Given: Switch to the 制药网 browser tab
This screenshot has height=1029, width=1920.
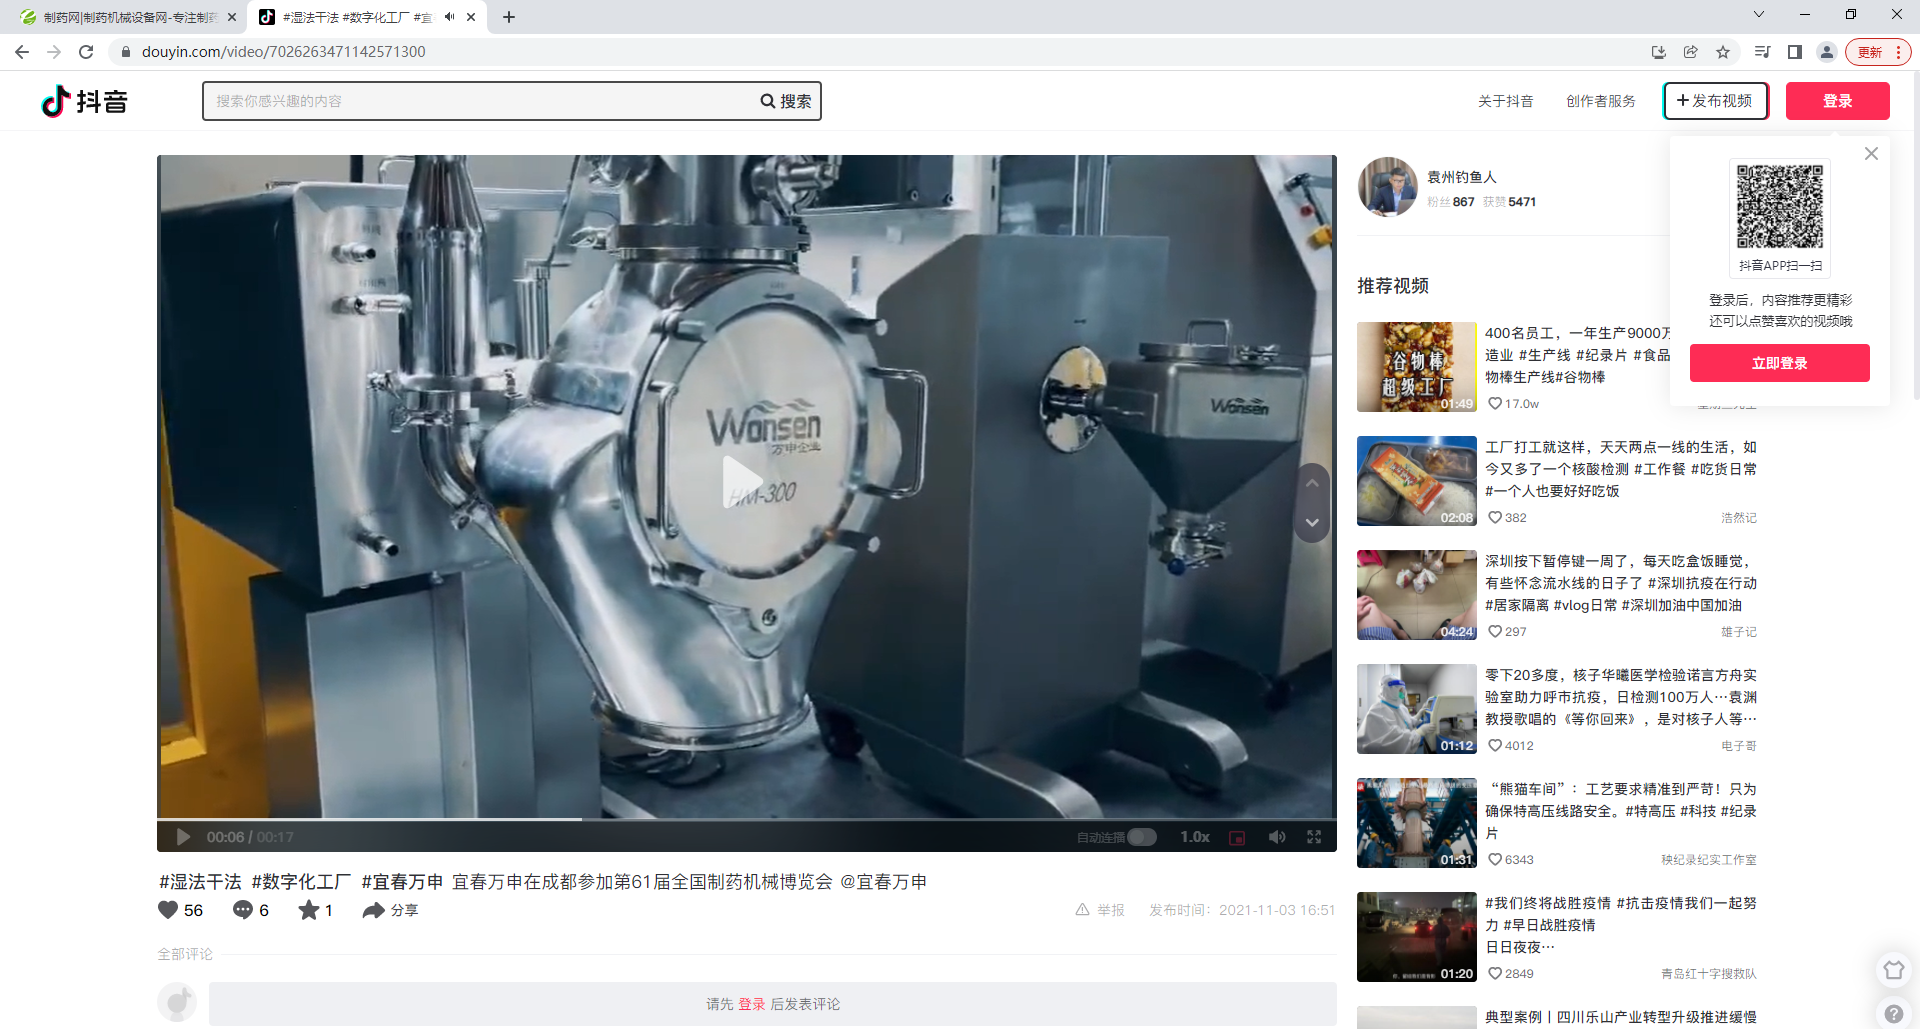Looking at the screenshot, I should coord(127,17).
